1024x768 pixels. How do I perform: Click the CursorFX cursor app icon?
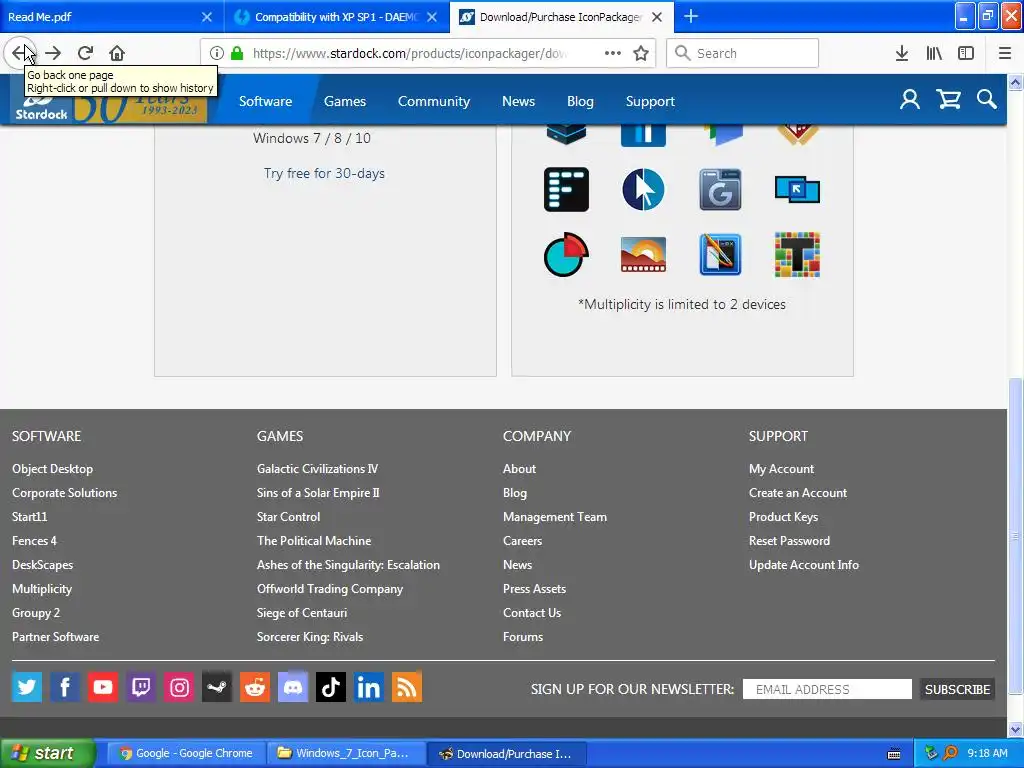coord(643,189)
